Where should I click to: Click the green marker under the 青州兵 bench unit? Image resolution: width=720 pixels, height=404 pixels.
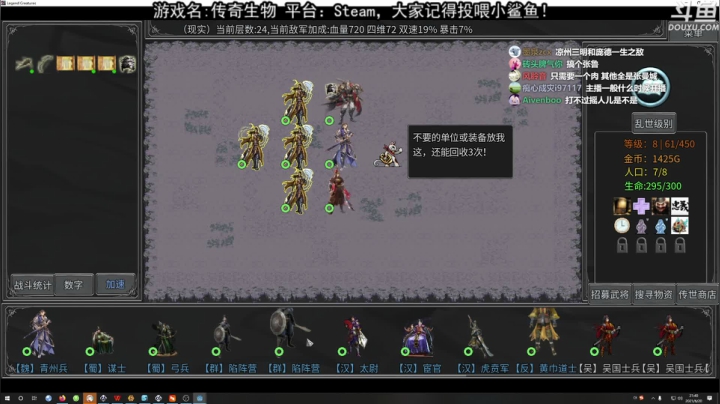(x=27, y=352)
